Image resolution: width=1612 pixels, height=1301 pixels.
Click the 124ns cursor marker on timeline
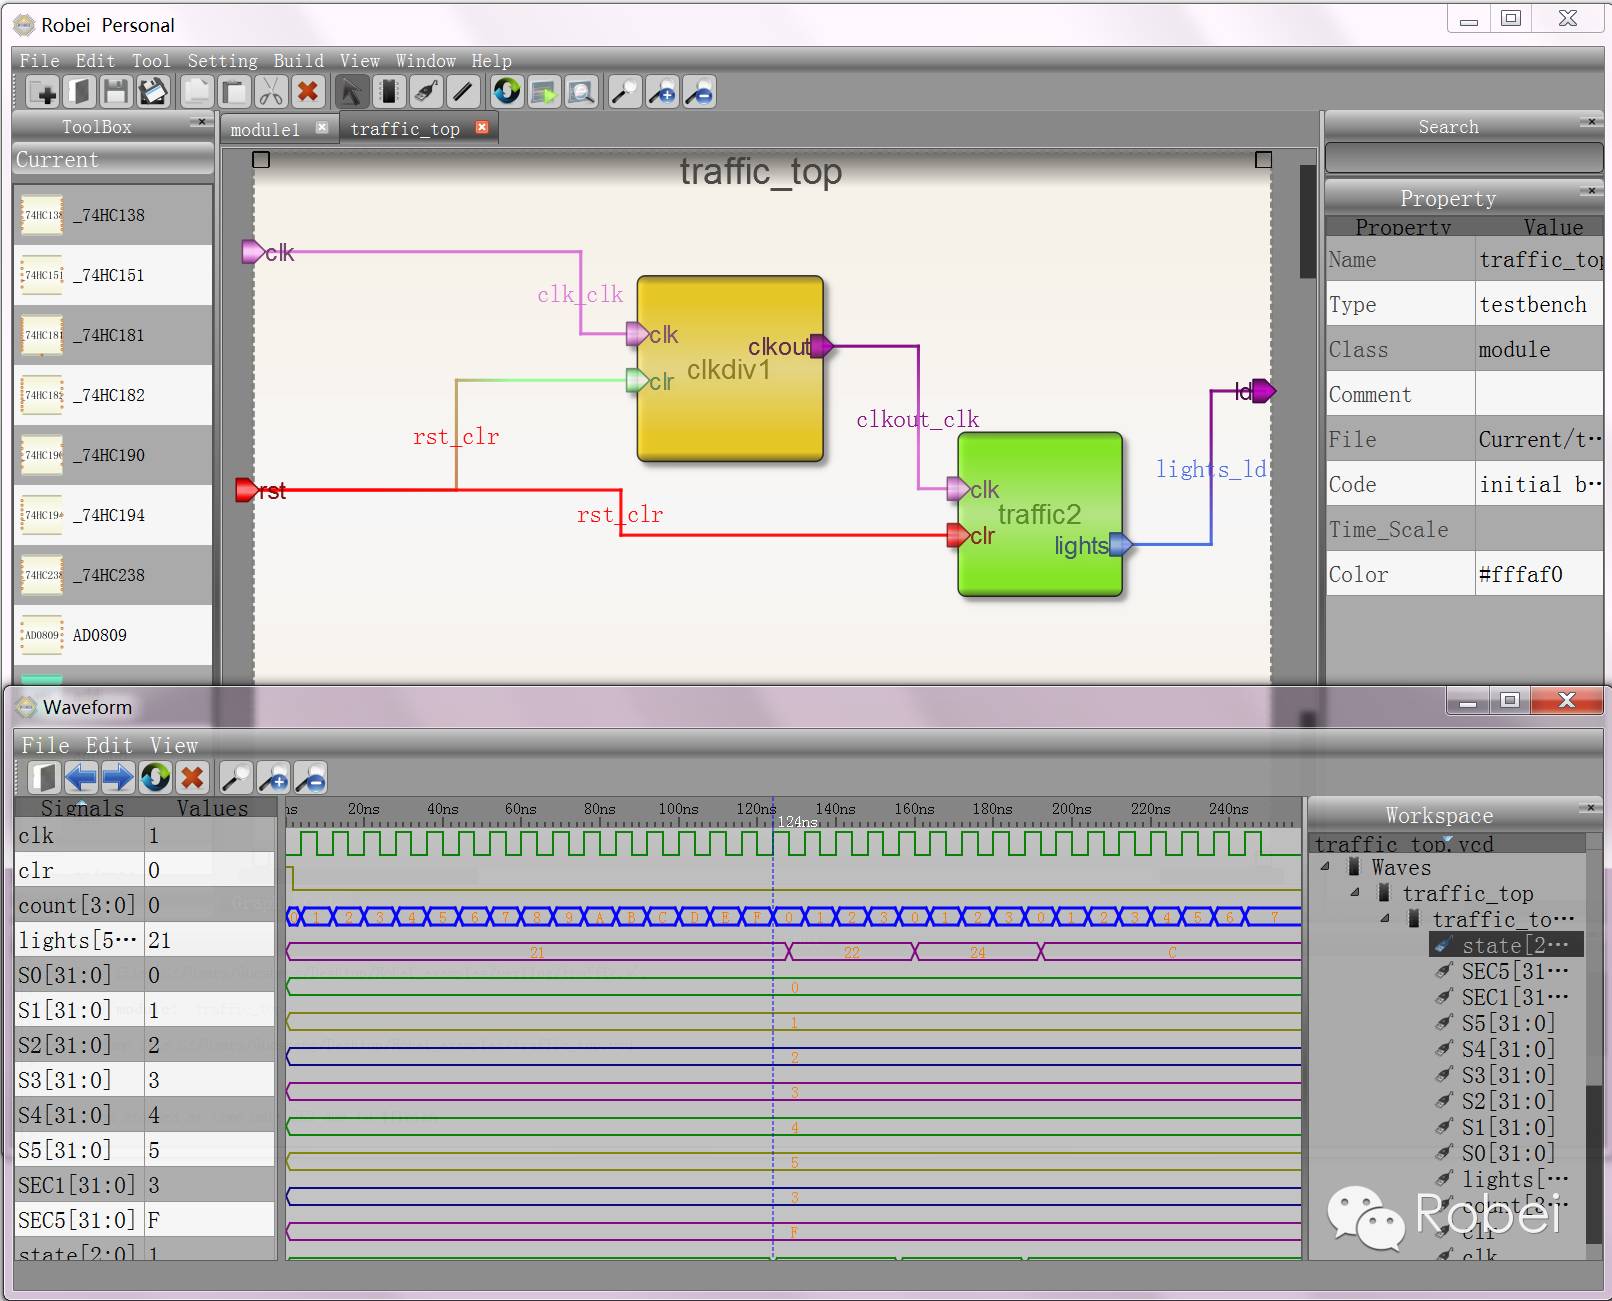797,822
